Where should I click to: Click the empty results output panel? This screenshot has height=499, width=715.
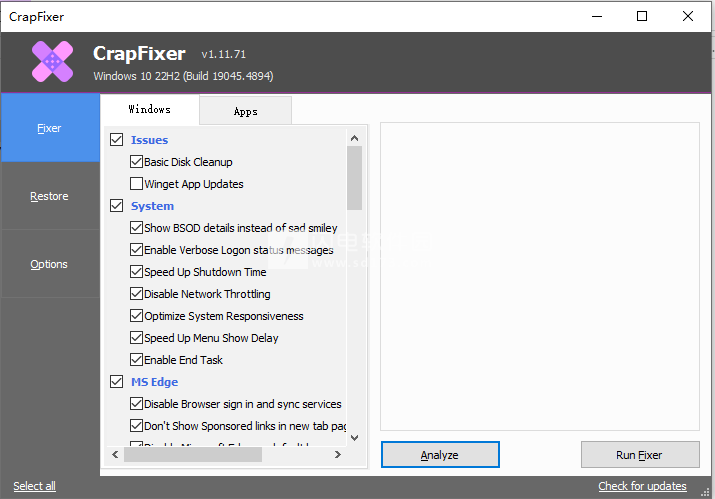(x=540, y=276)
